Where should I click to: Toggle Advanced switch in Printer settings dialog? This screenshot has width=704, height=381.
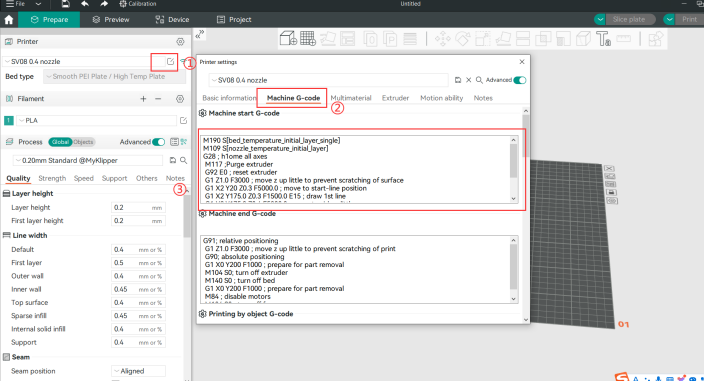(x=519, y=80)
